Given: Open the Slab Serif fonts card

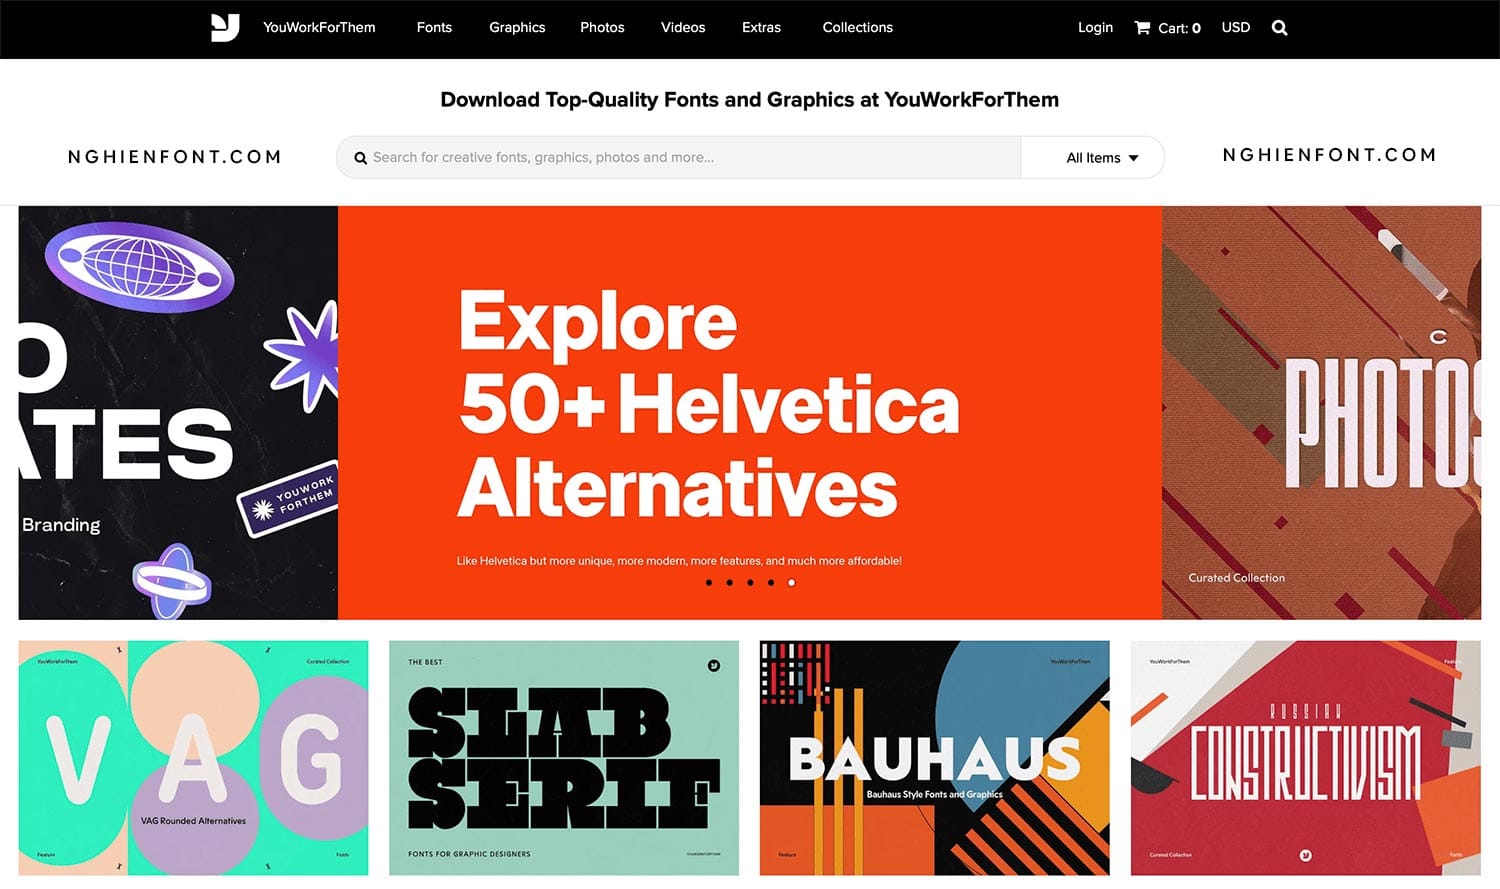Looking at the screenshot, I should coord(564,758).
